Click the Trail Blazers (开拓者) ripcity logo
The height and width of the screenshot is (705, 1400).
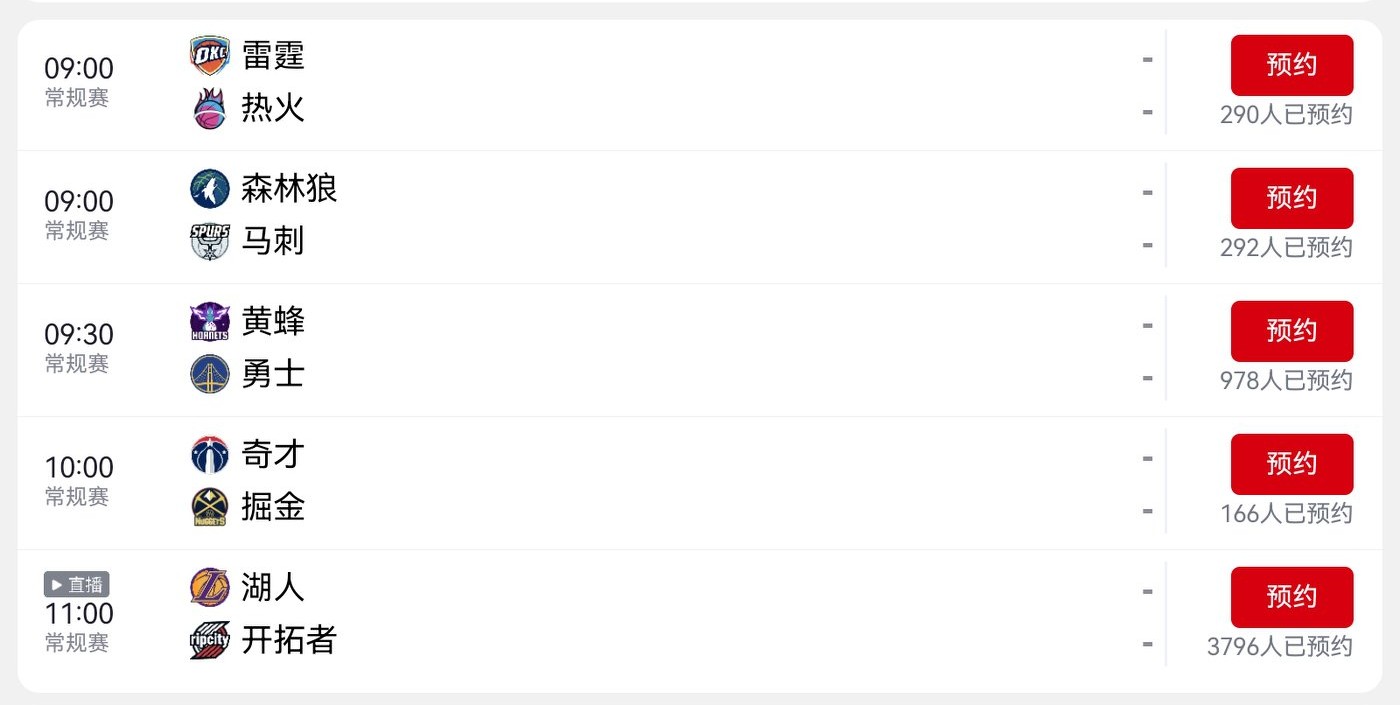tap(210, 640)
